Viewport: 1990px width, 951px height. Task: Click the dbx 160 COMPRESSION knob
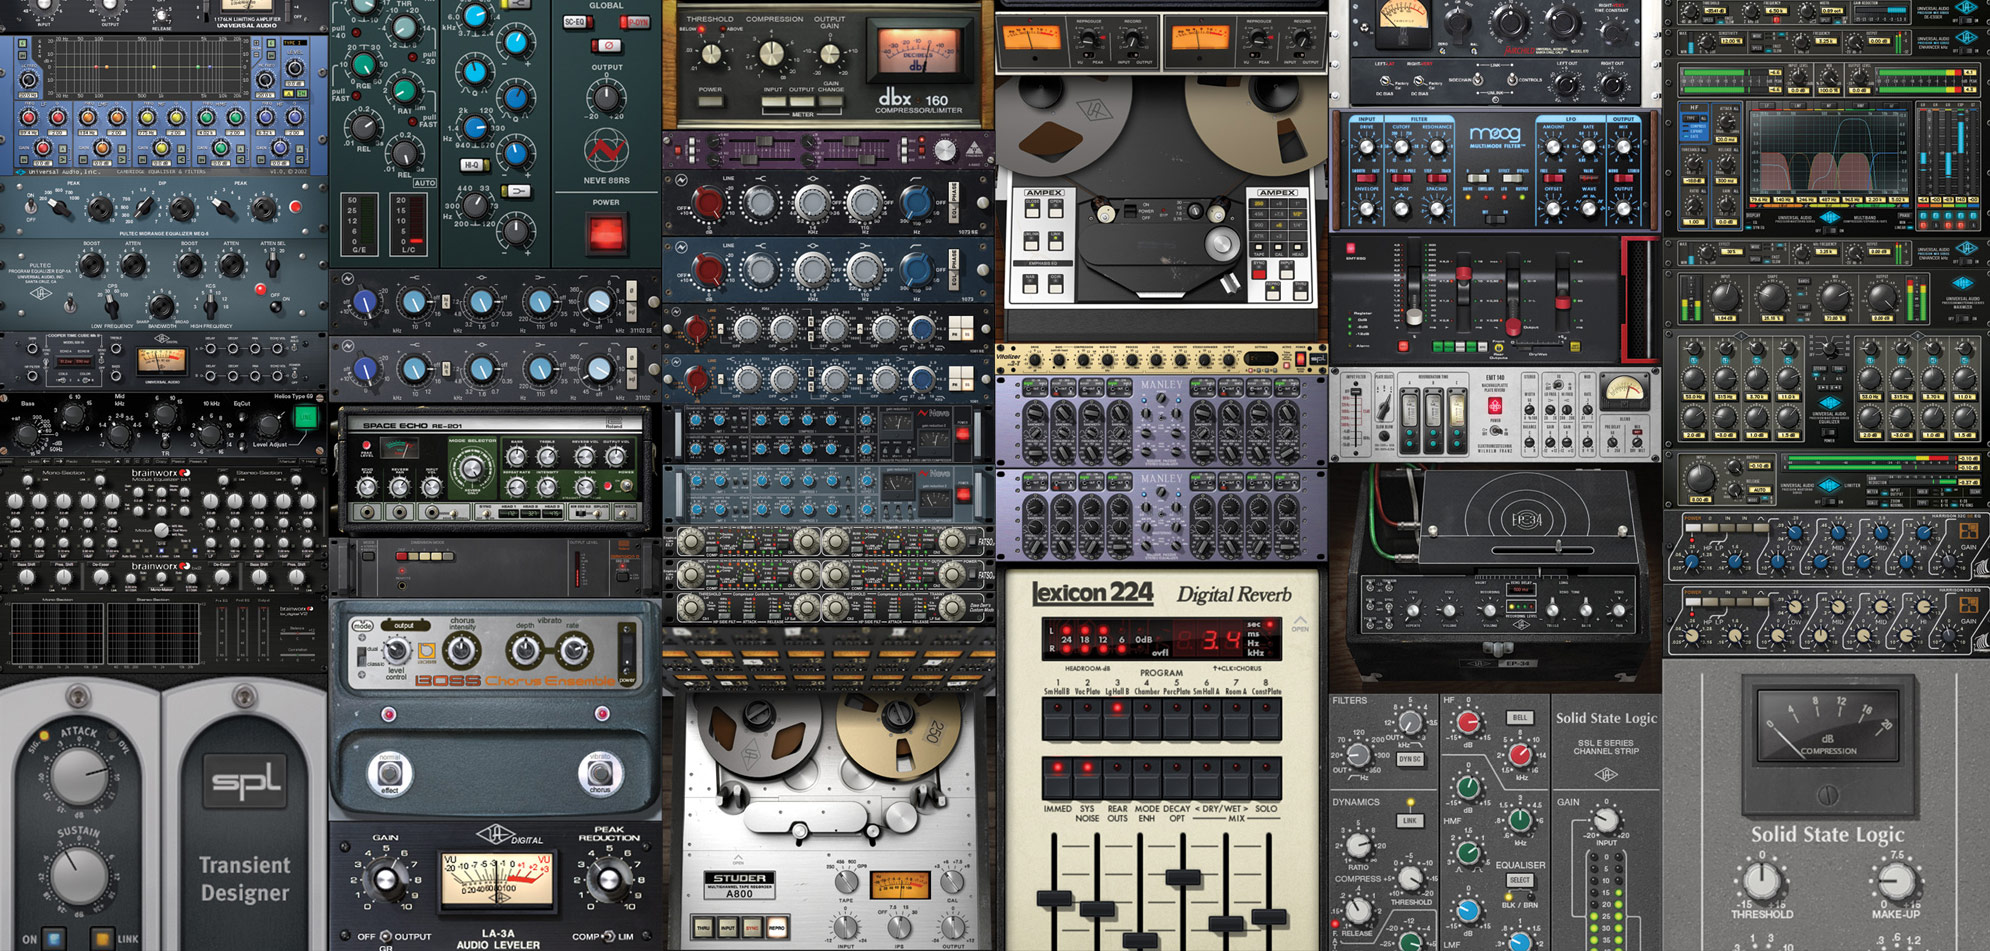[x=773, y=53]
